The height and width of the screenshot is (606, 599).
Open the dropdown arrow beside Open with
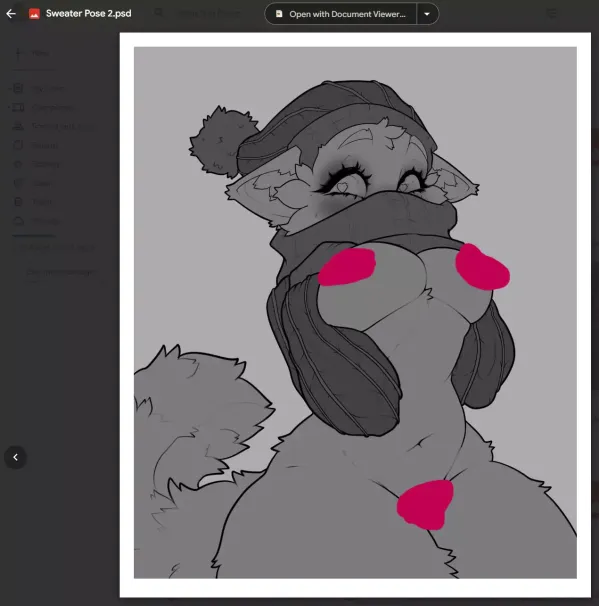pos(427,14)
